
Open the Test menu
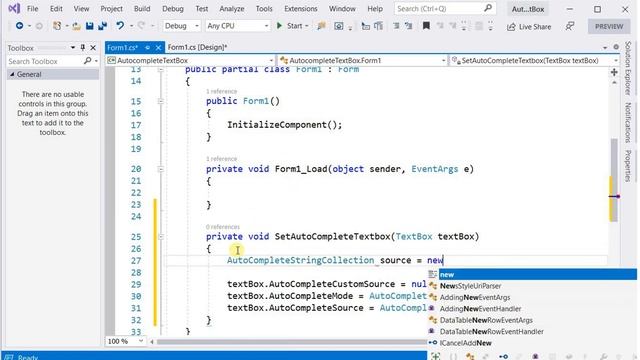[x=202, y=9]
